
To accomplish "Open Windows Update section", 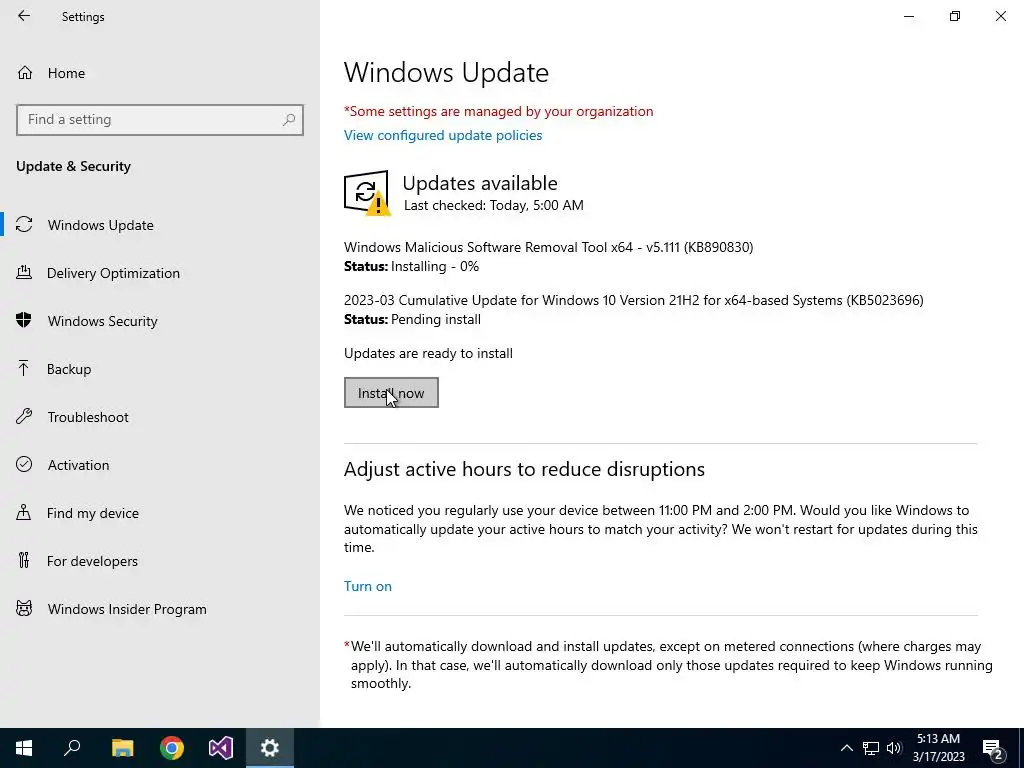I will (101, 225).
